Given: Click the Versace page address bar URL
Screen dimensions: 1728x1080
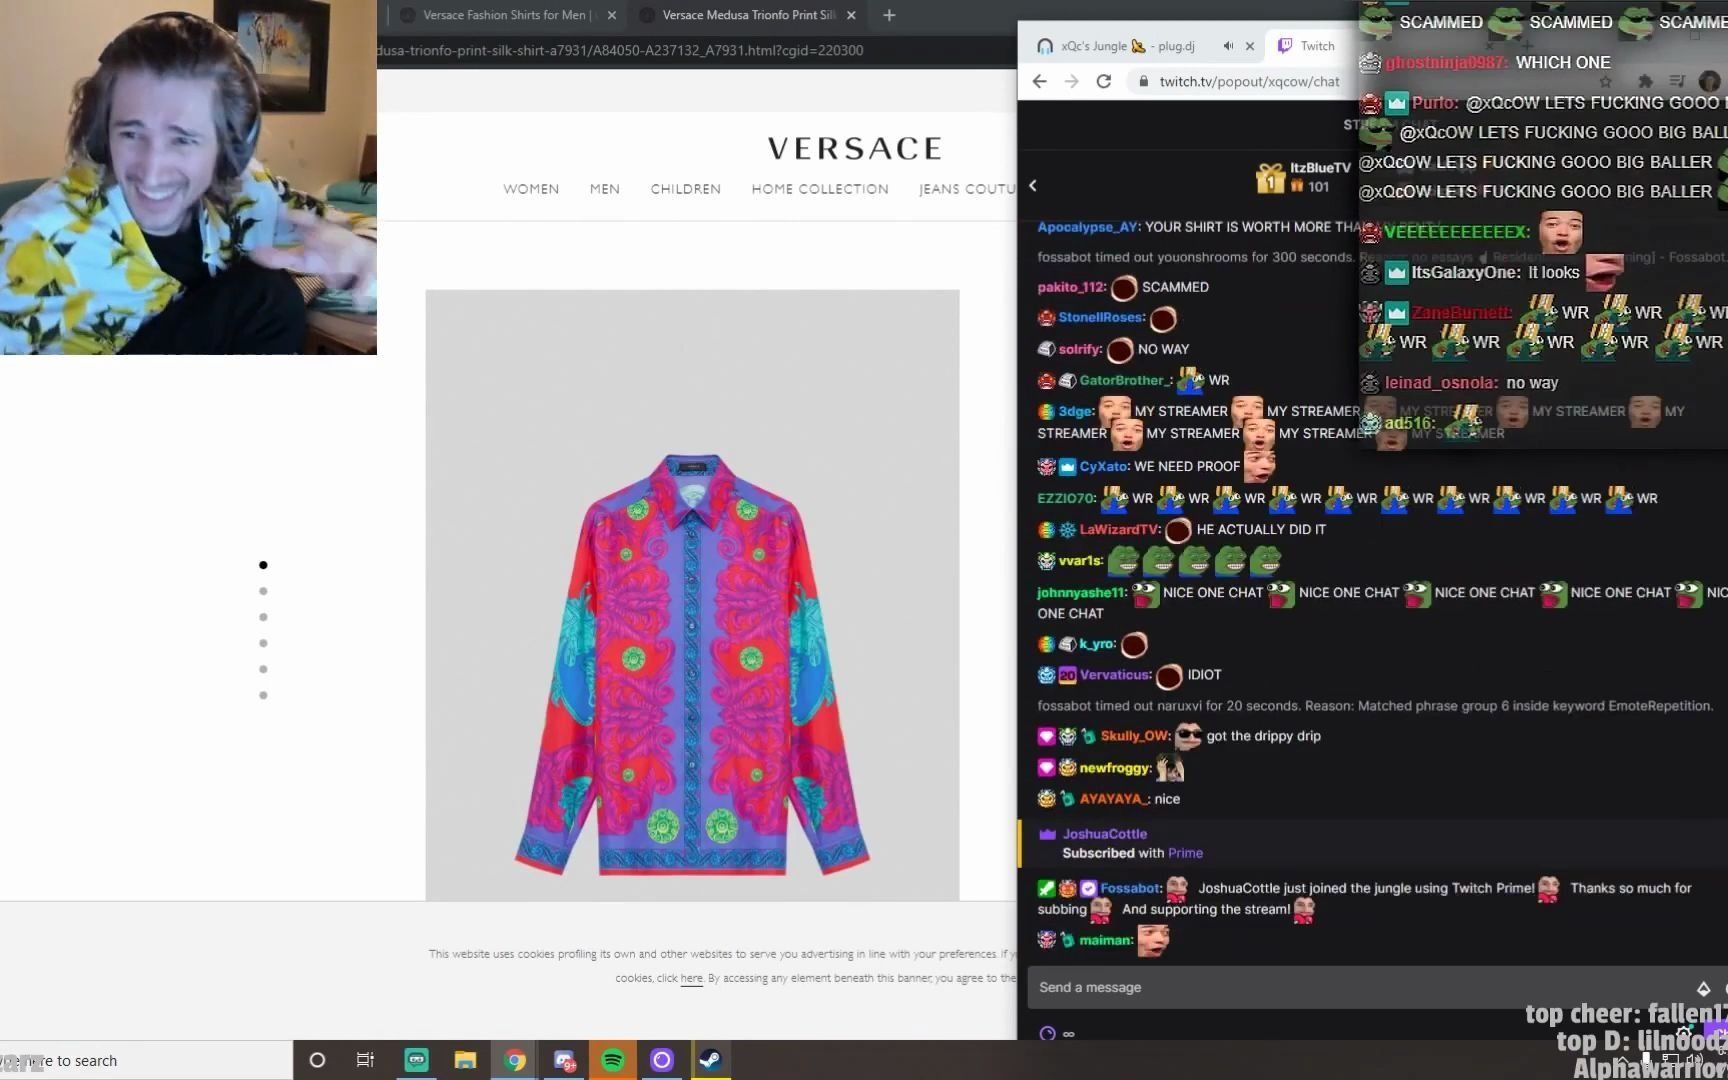Looking at the screenshot, I should 620,50.
